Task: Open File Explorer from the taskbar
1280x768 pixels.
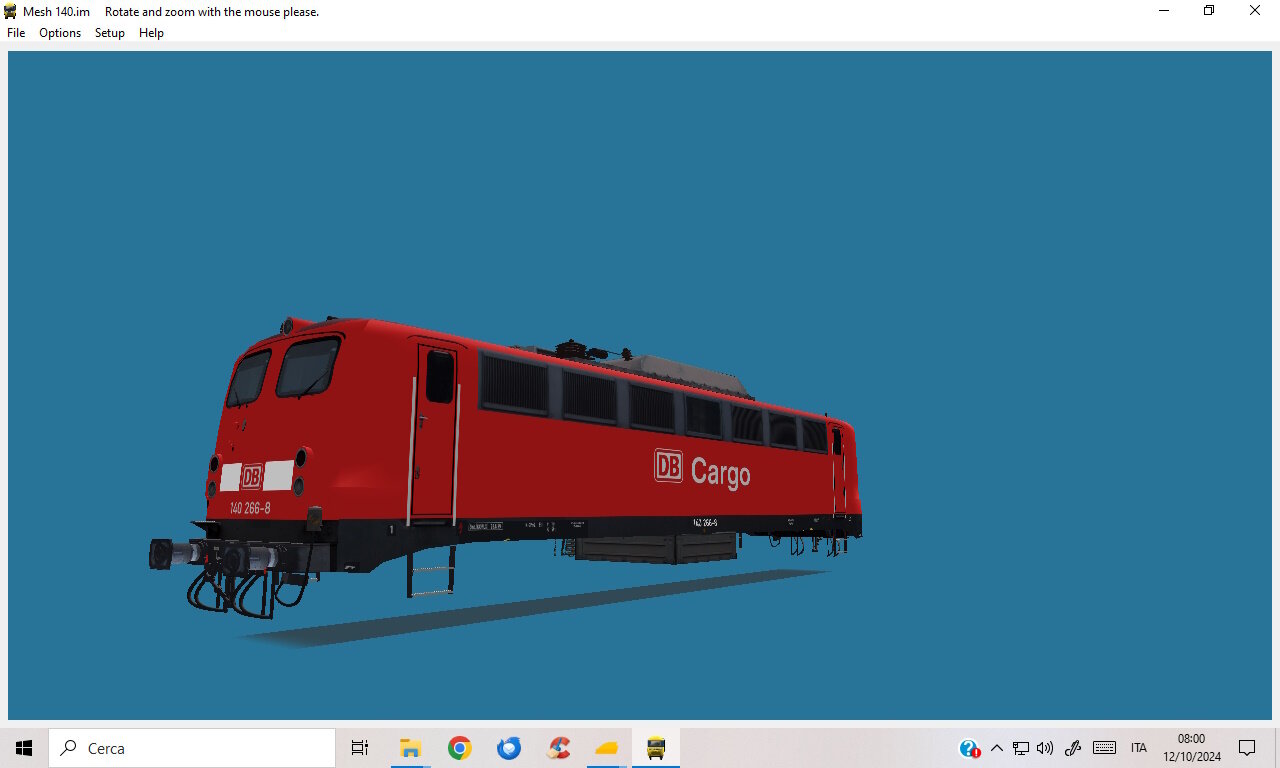Action: (410, 748)
